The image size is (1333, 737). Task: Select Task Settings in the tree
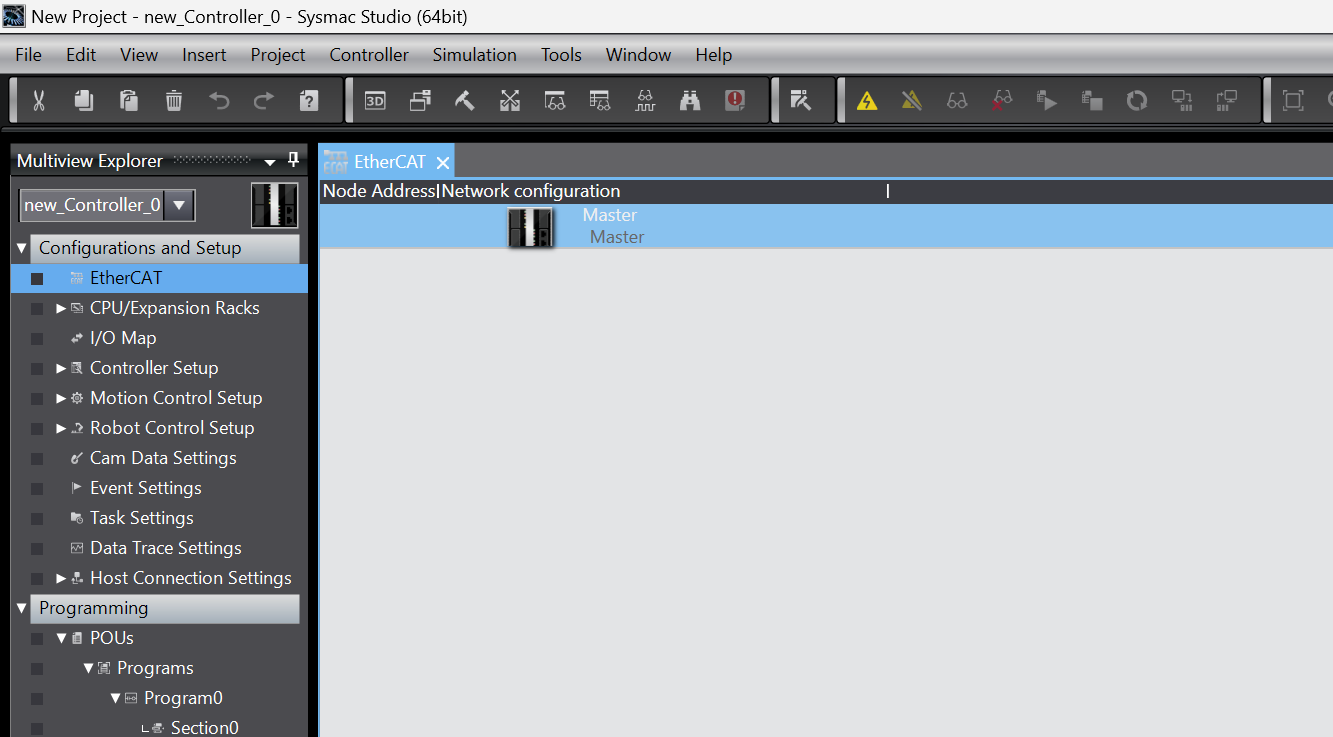142,518
